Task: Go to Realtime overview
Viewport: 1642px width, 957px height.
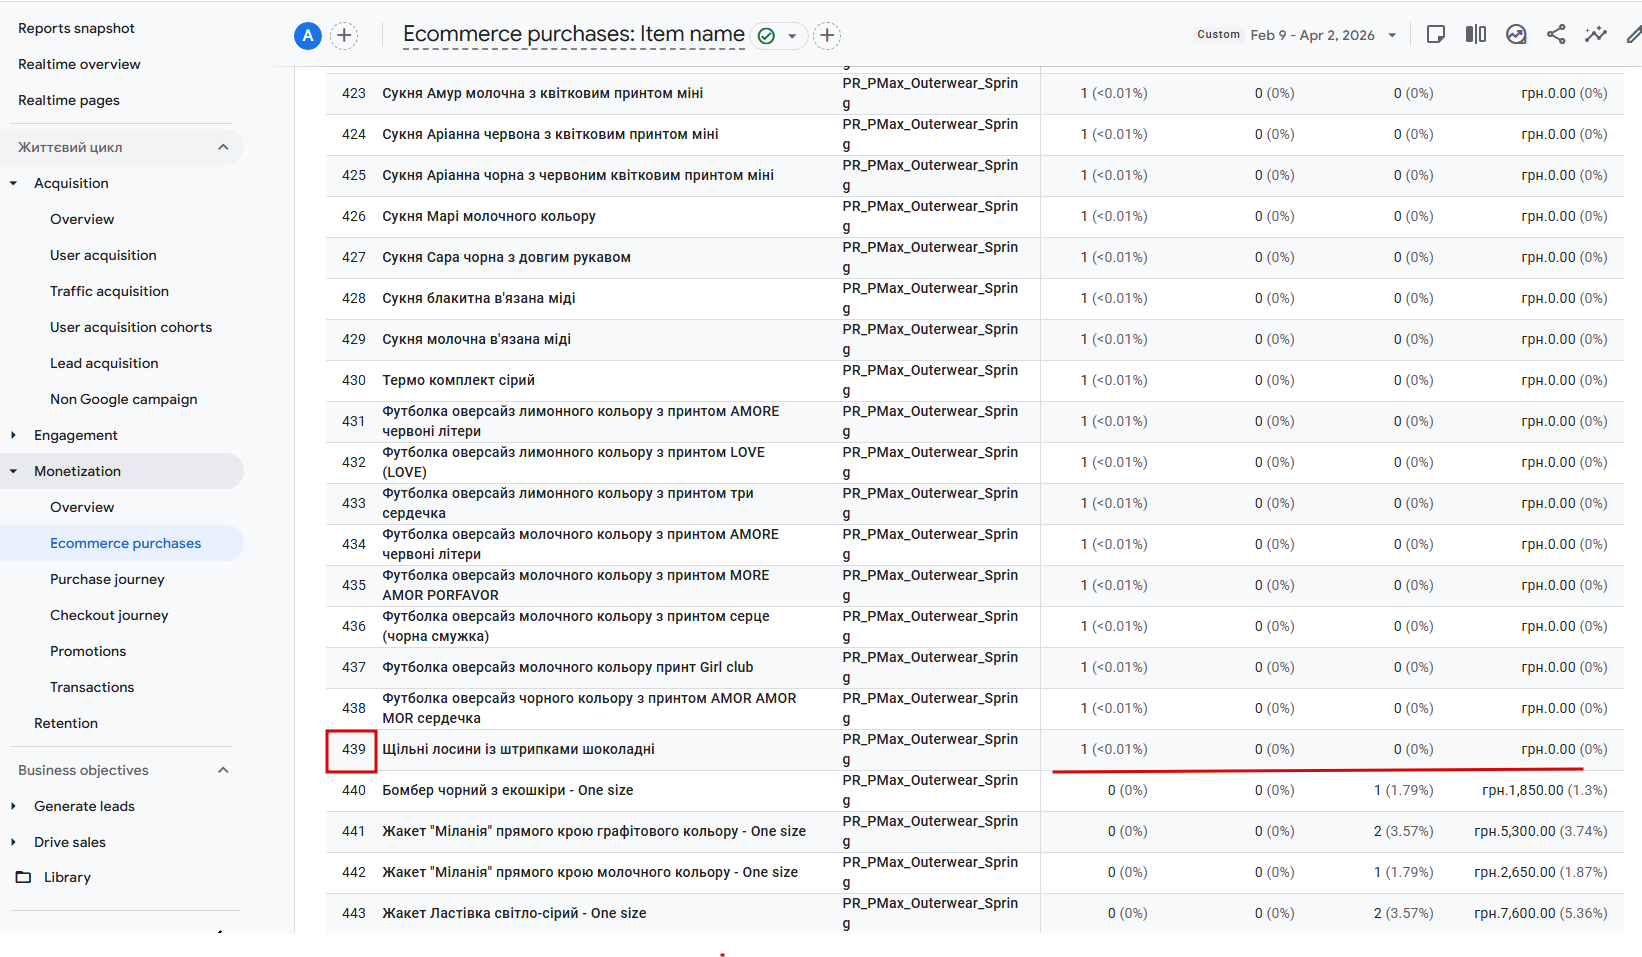Action: (x=79, y=64)
